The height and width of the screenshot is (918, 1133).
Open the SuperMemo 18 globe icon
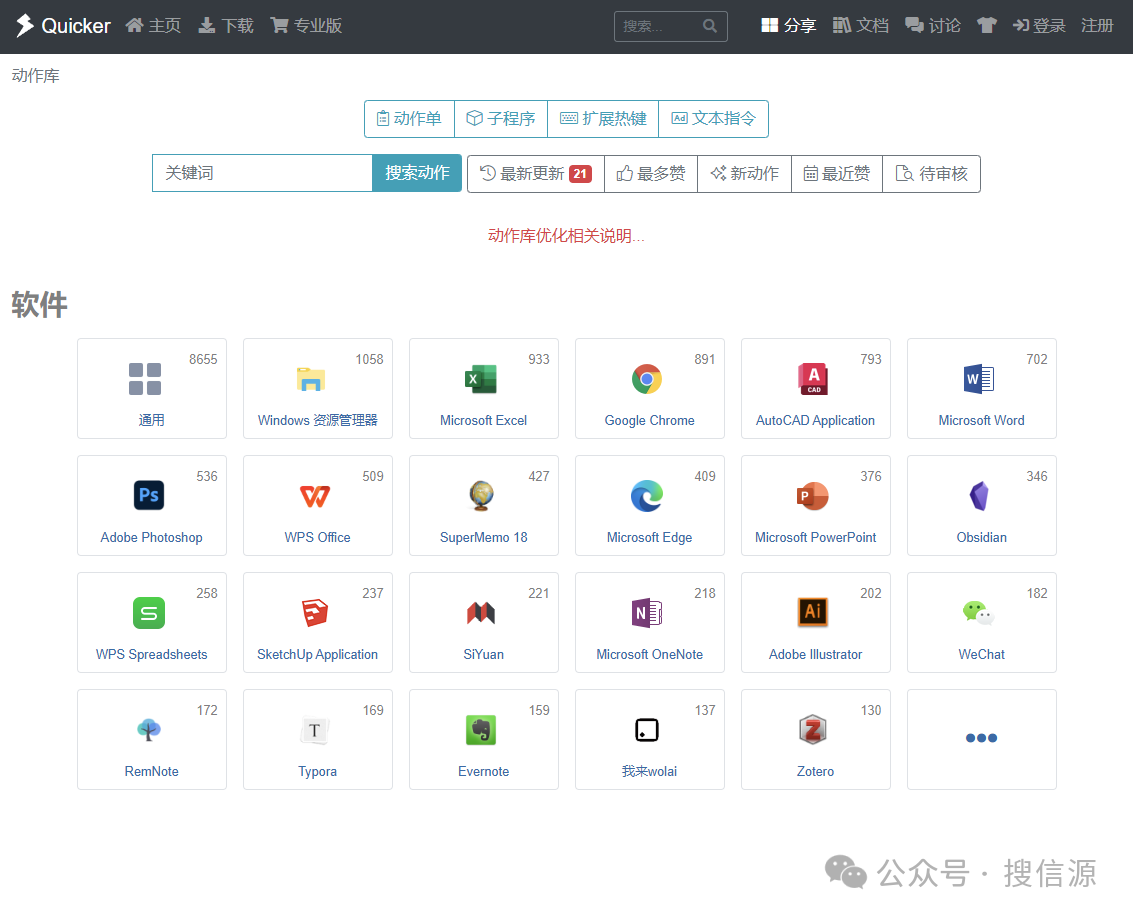click(x=481, y=496)
